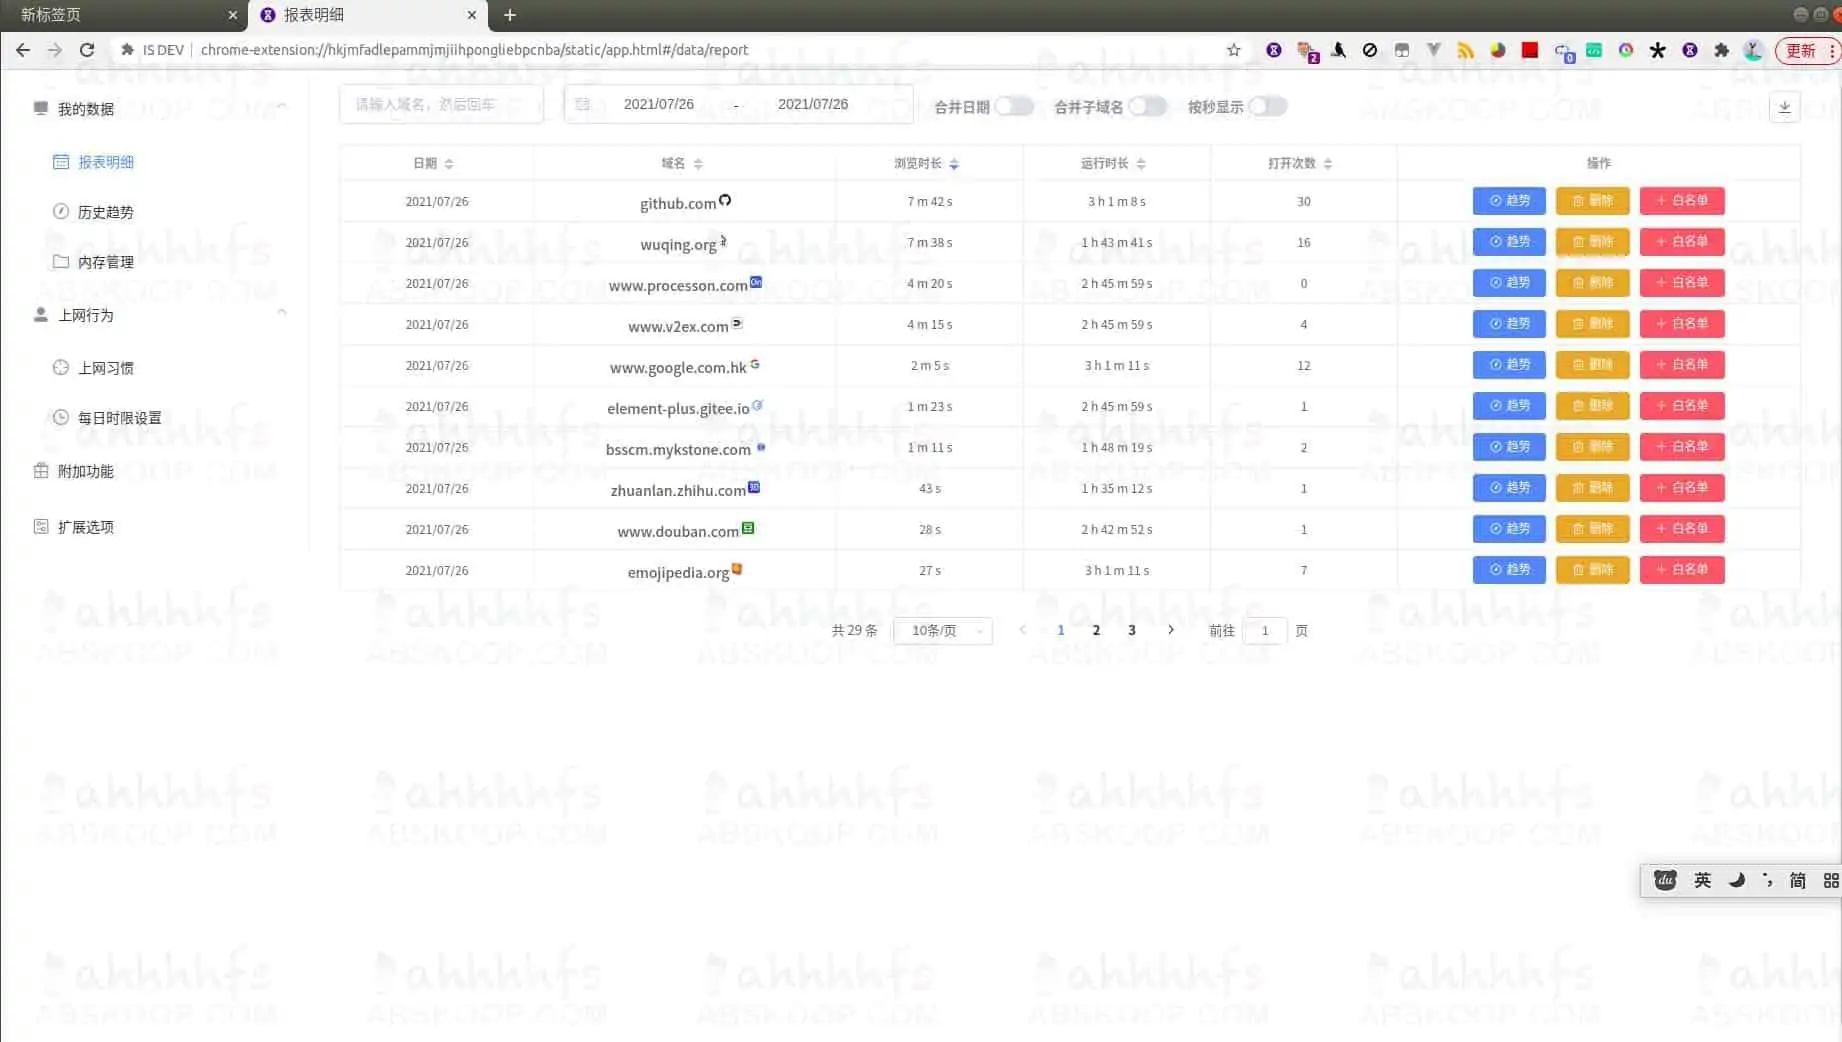Collapse the 我的数据 section
Screen dimensions: 1842x1042
283,104
